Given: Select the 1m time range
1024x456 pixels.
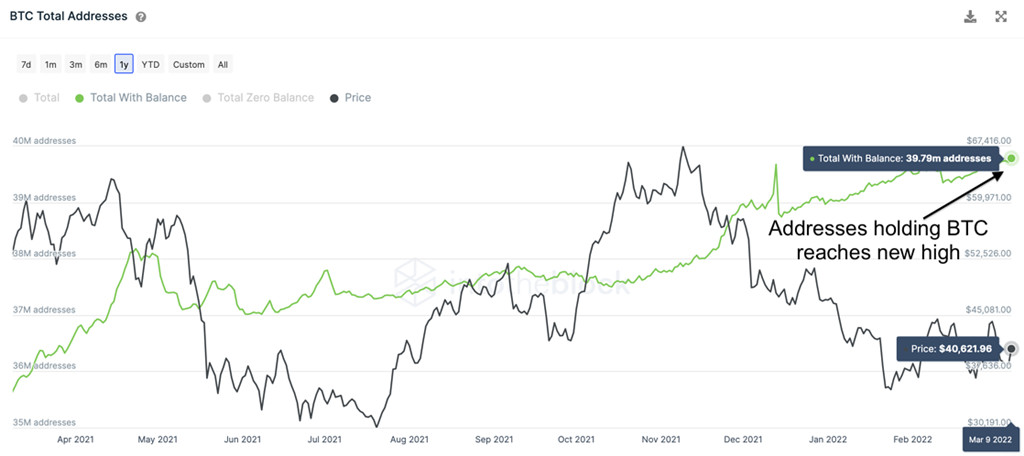Looking at the screenshot, I should (x=50, y=64).
